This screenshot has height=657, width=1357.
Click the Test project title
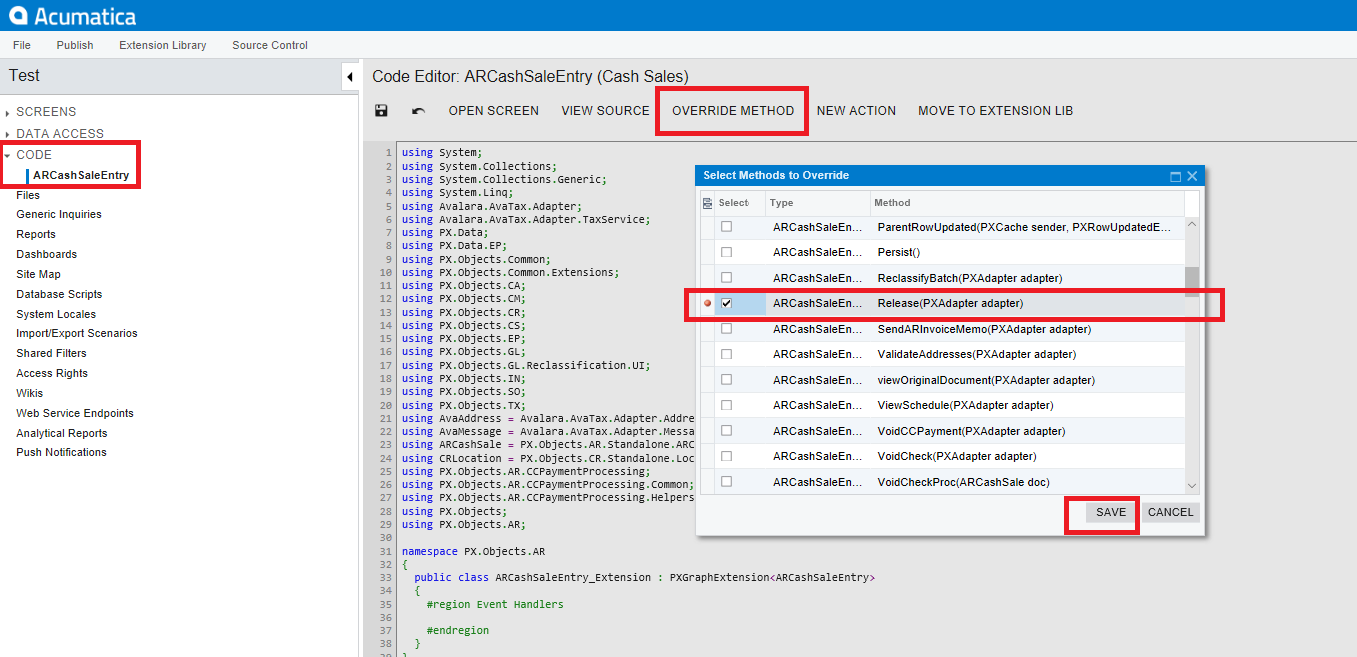click(24, 75)
